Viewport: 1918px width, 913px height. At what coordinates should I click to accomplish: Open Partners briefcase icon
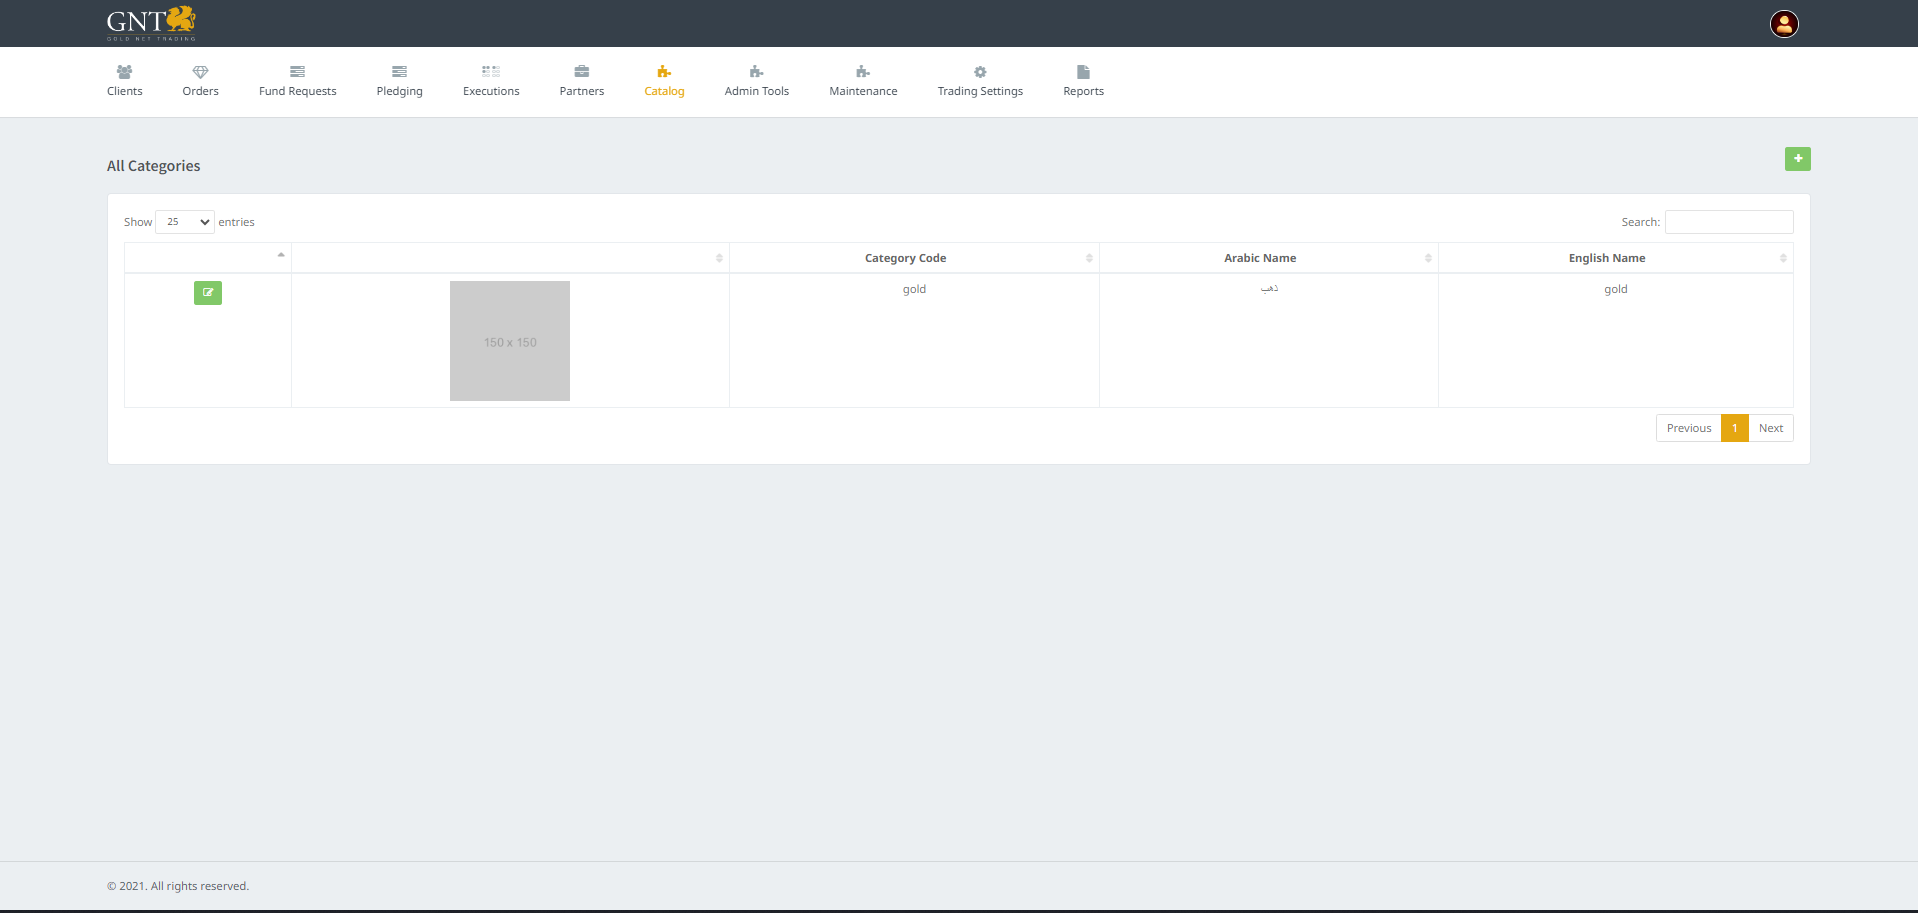tap(581, 72)
